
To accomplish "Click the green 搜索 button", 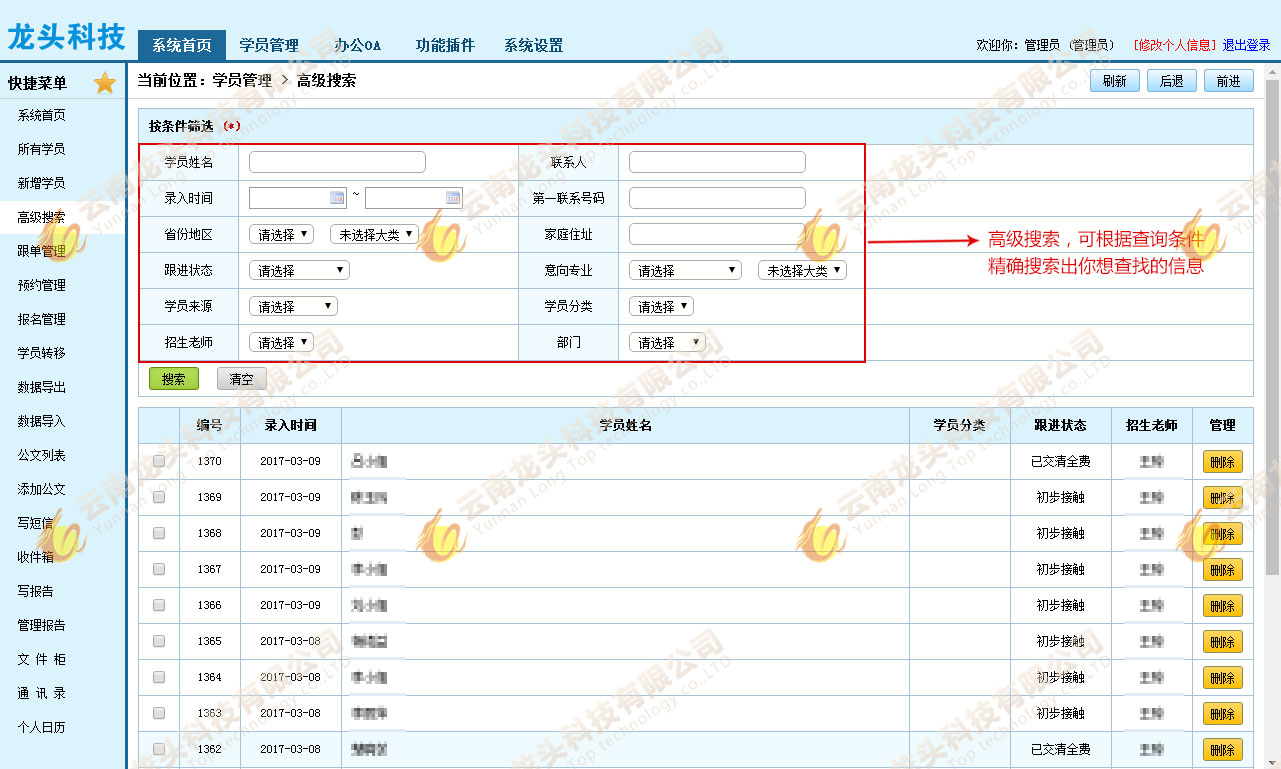I will [x=174, y=379].
